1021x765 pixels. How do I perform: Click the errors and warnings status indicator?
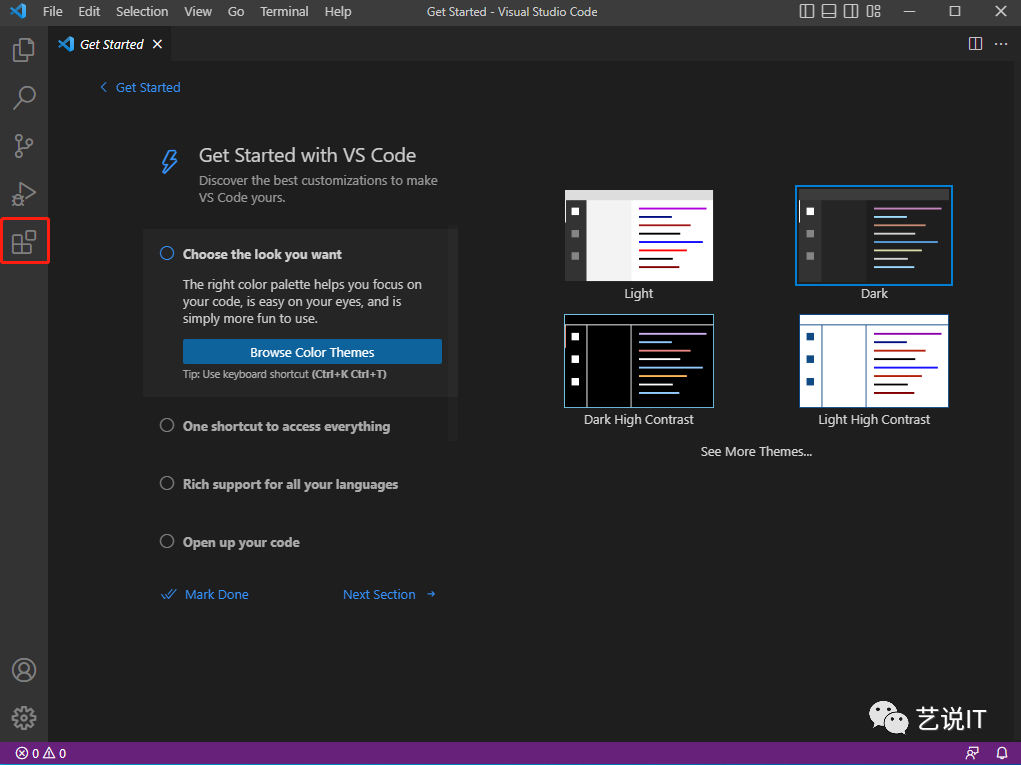[x=40, y=753]
